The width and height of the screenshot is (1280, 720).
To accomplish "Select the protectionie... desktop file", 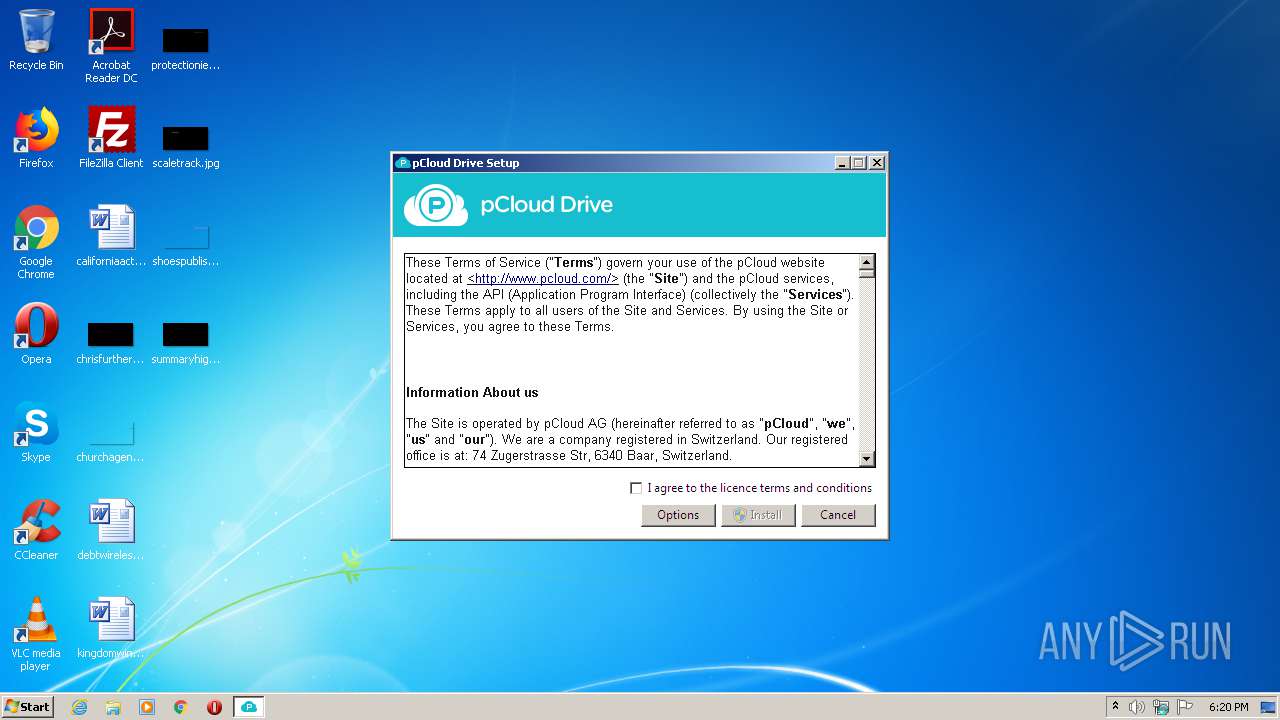I will (x=185, y=48).
